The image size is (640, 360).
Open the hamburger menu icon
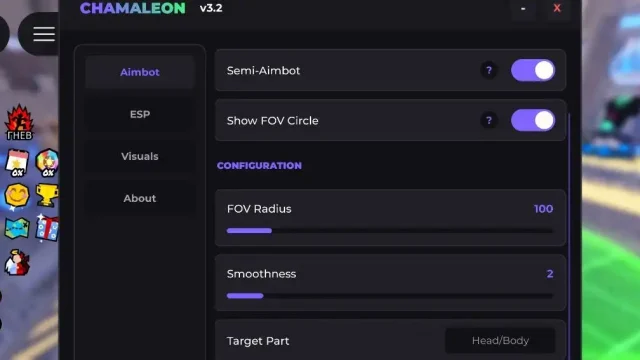pos(44,34)
